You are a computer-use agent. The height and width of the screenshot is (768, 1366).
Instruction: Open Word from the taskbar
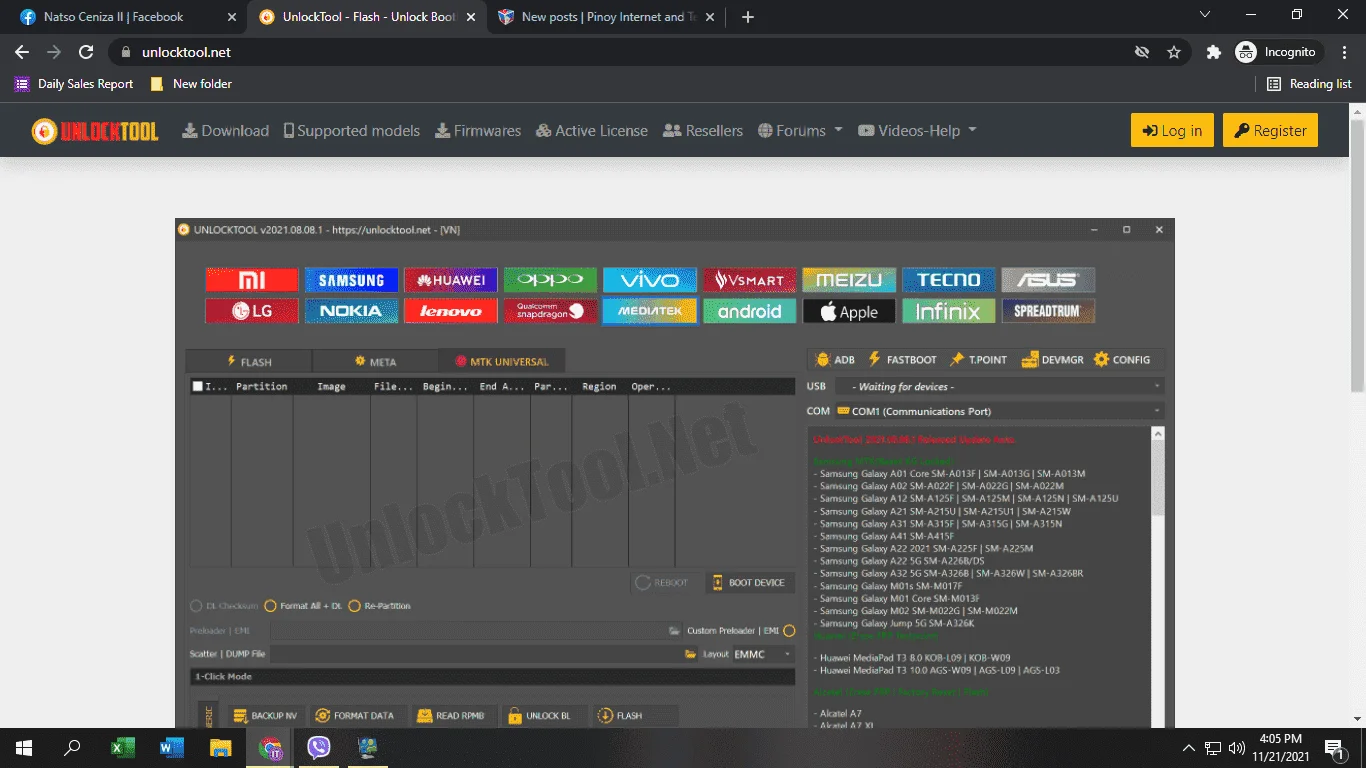171,747
